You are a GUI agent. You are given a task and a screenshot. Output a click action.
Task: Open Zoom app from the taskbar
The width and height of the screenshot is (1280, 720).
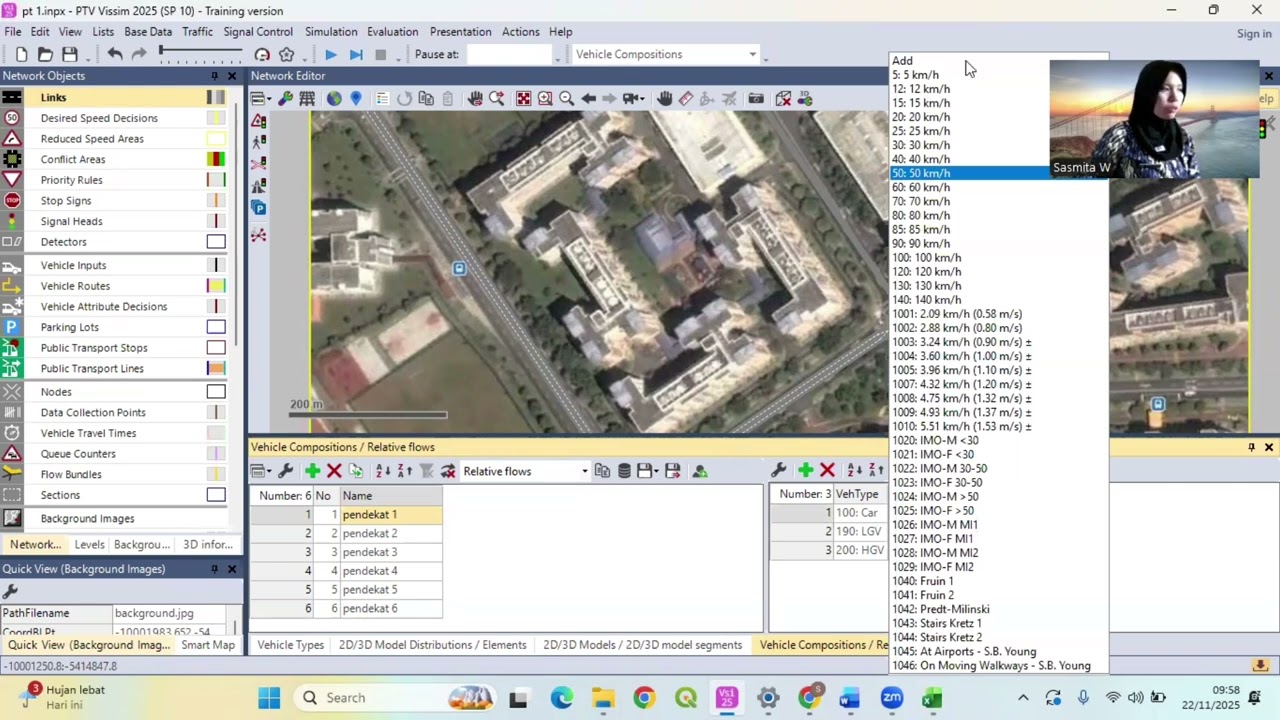(891, 698)
